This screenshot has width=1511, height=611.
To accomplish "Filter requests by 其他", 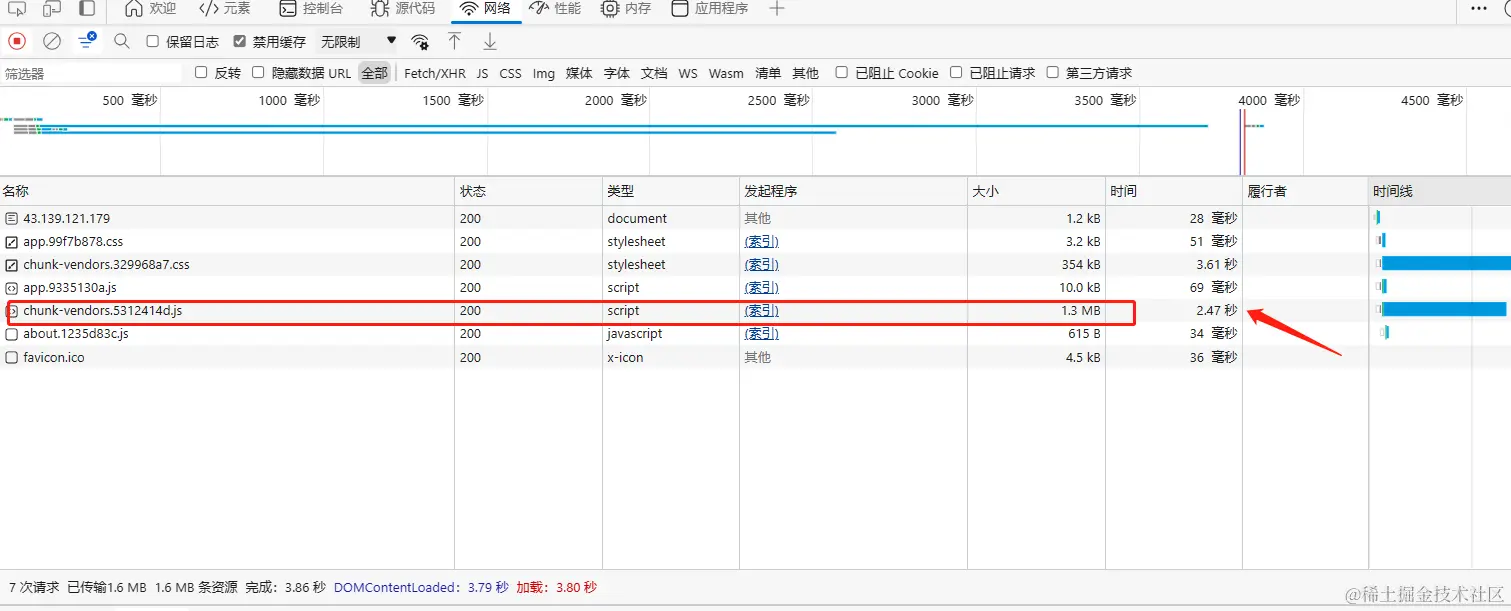I will (805, 73).
